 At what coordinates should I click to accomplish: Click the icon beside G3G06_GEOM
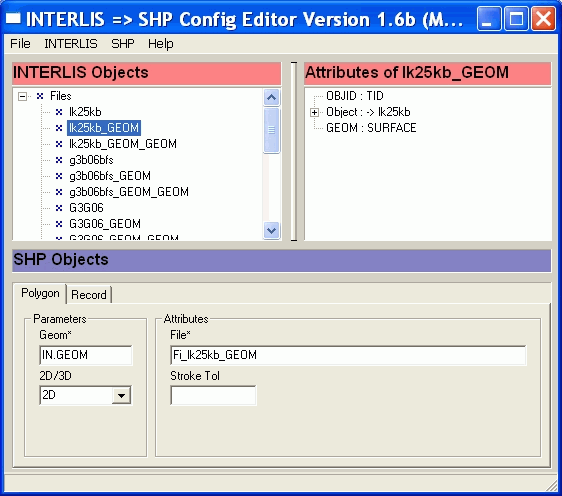[x=59, y=224]
